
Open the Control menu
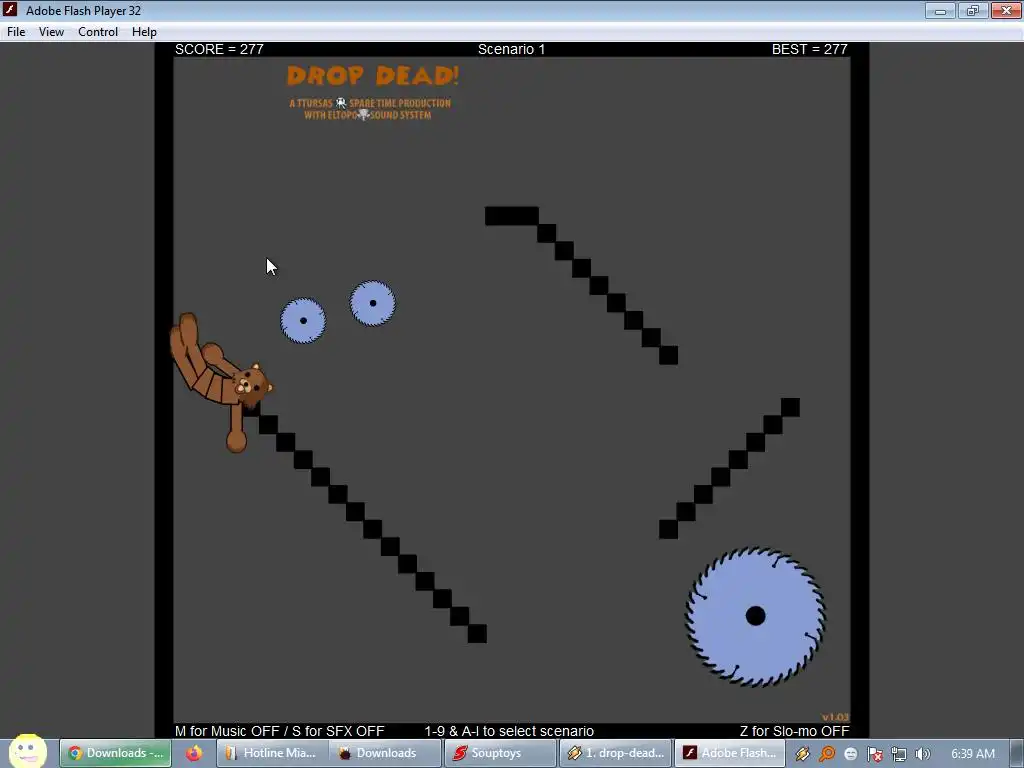tap(98, 32)
